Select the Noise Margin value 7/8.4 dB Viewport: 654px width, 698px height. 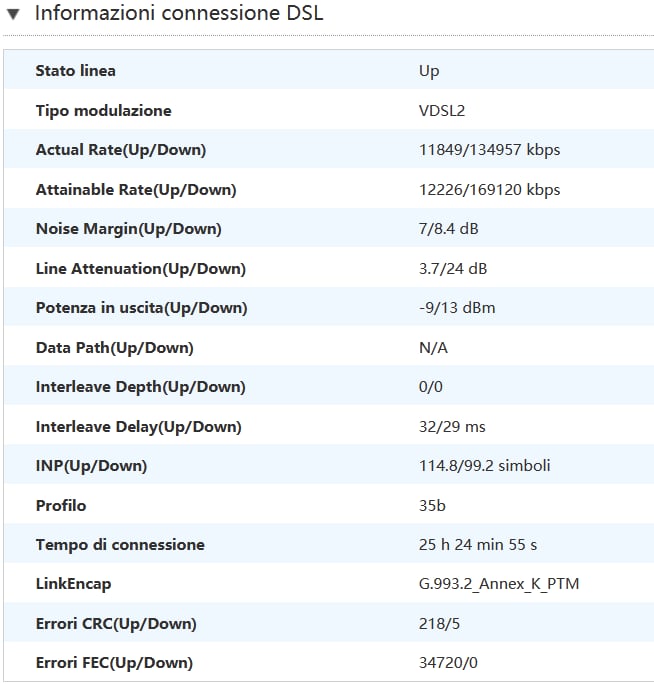tap(448, 229)
